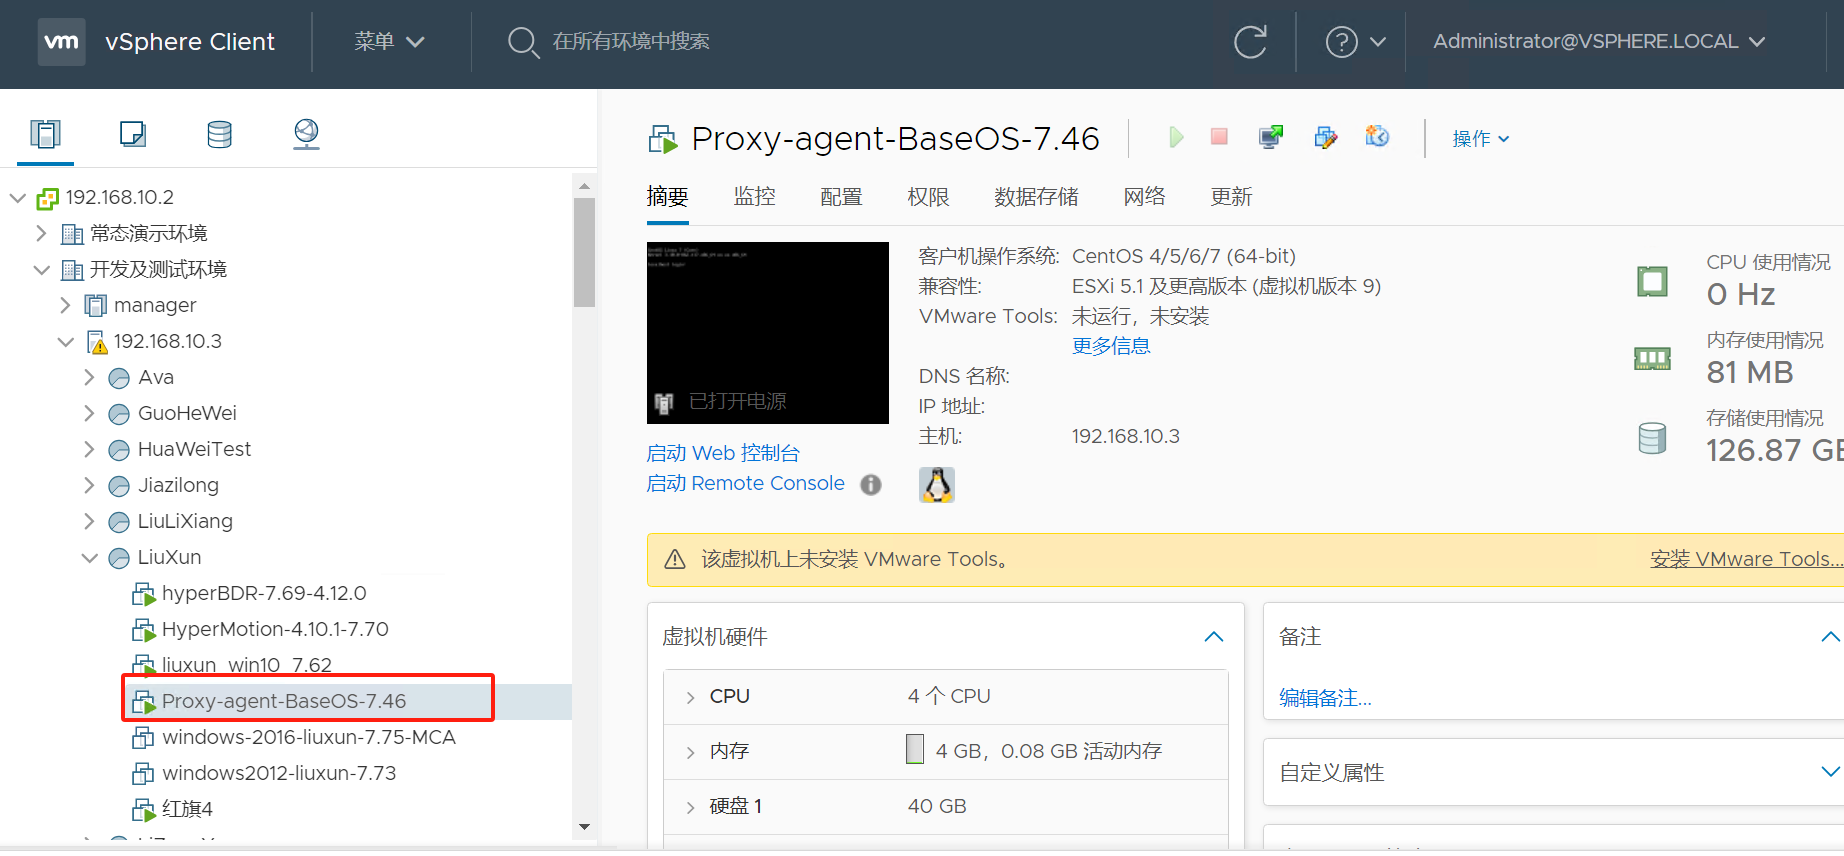The image size is (1844, 856).
Task: Open the Networking view icon
Action: tap(306, 133)
